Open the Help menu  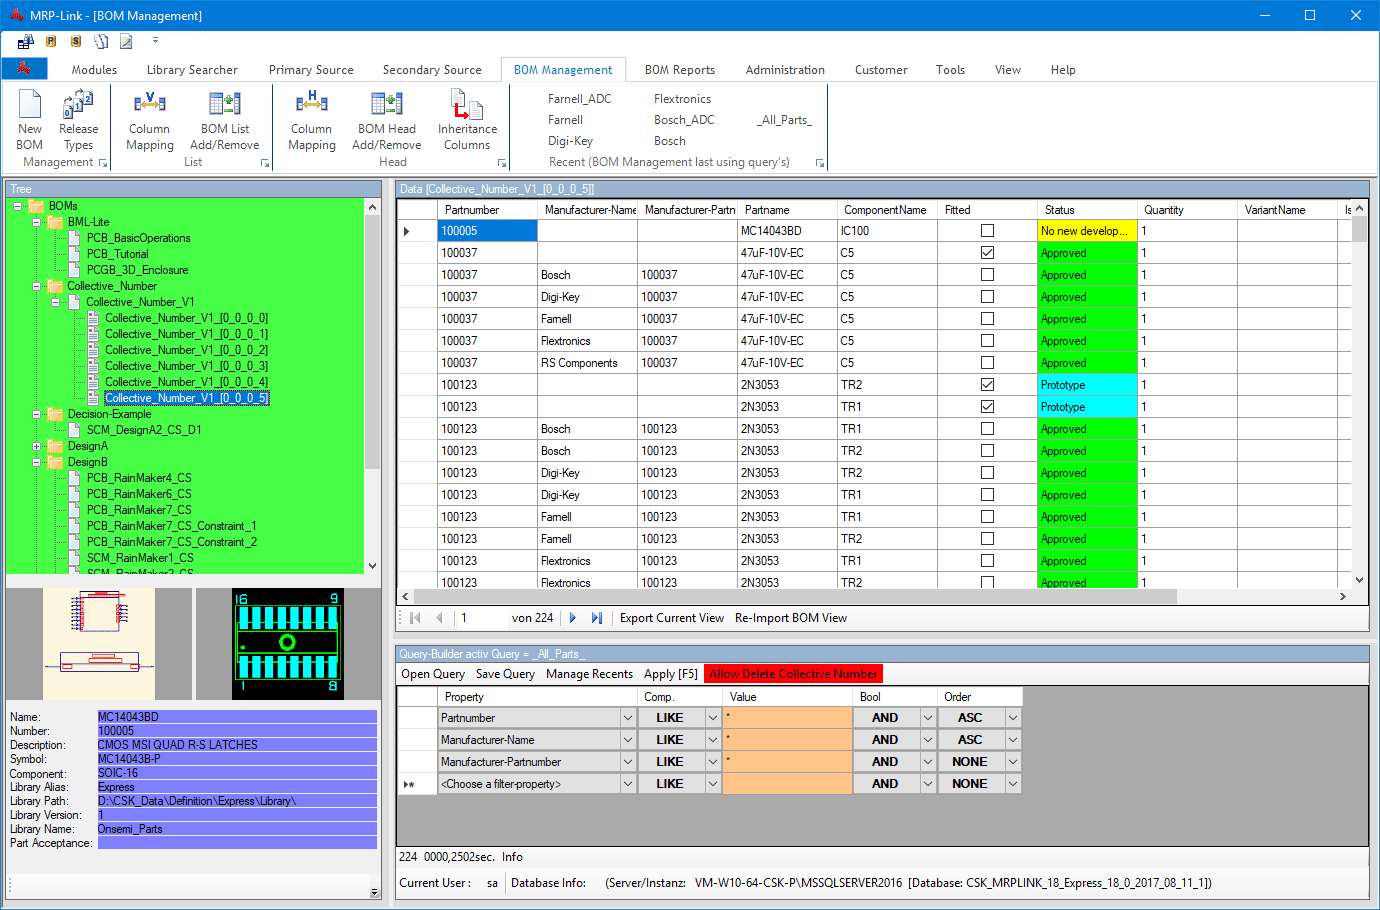(1063, 70)
